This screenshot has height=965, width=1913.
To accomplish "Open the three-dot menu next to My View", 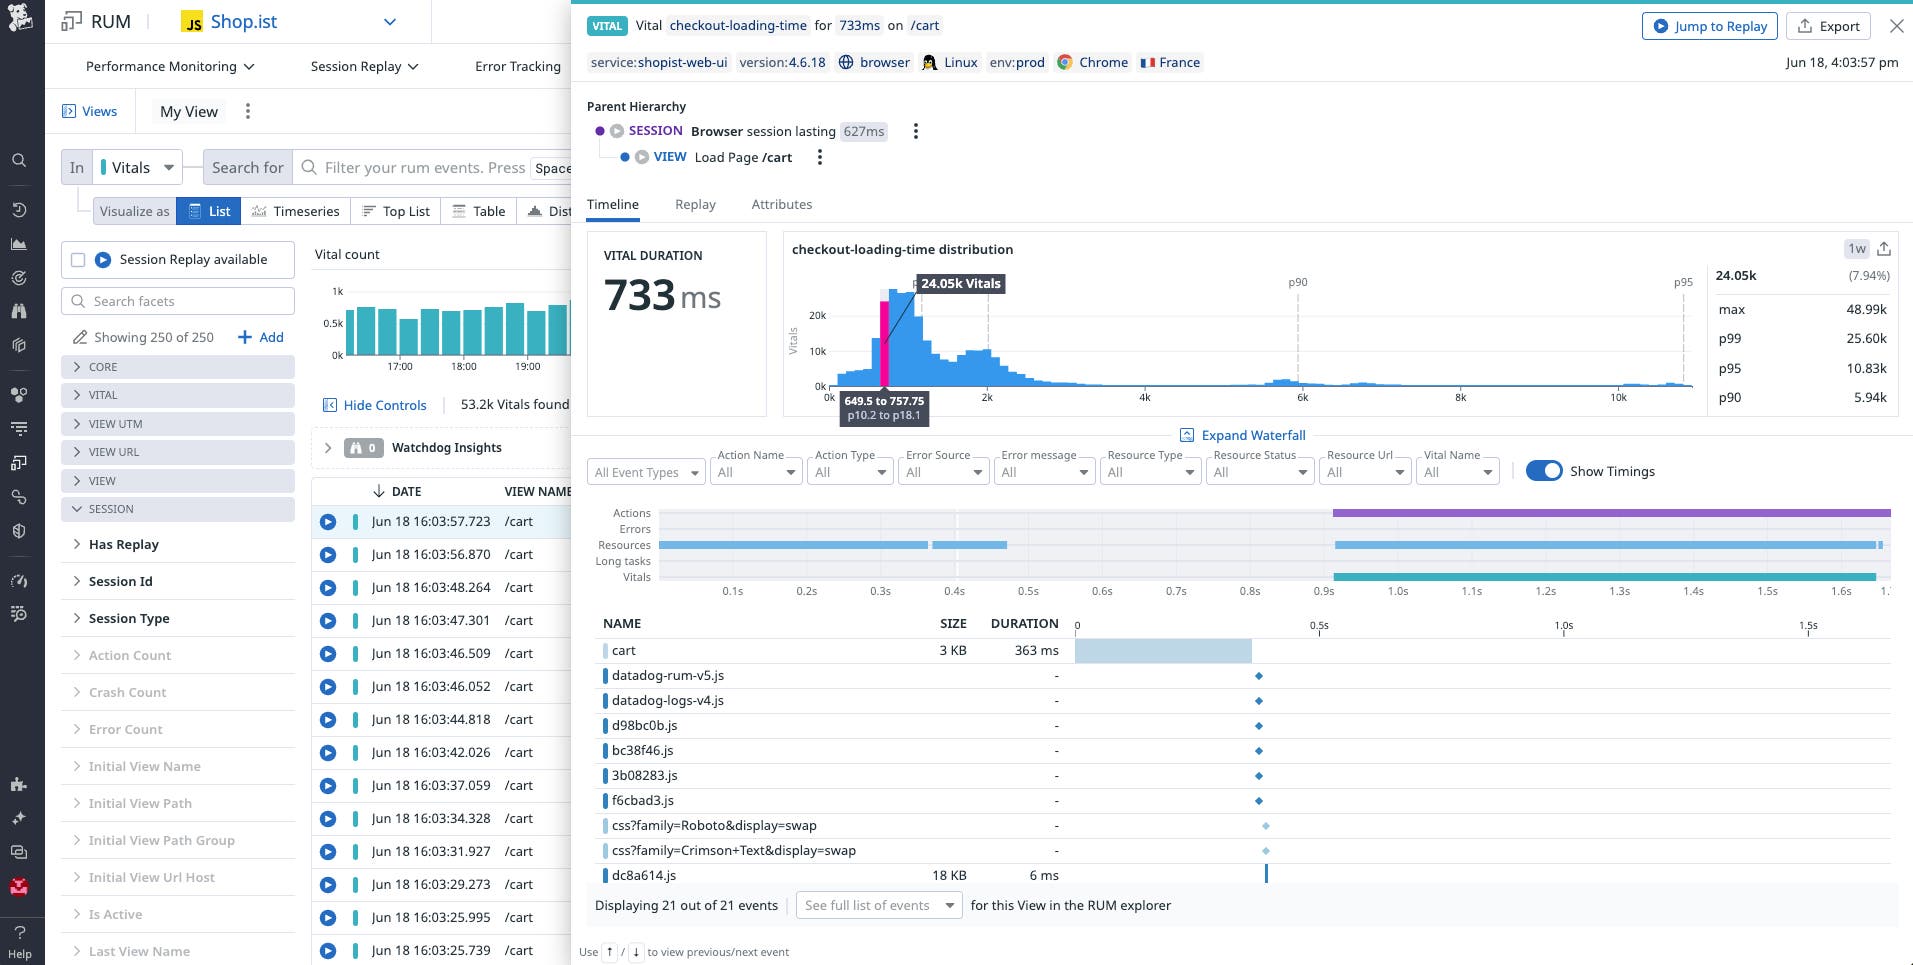I will [247, 111].
